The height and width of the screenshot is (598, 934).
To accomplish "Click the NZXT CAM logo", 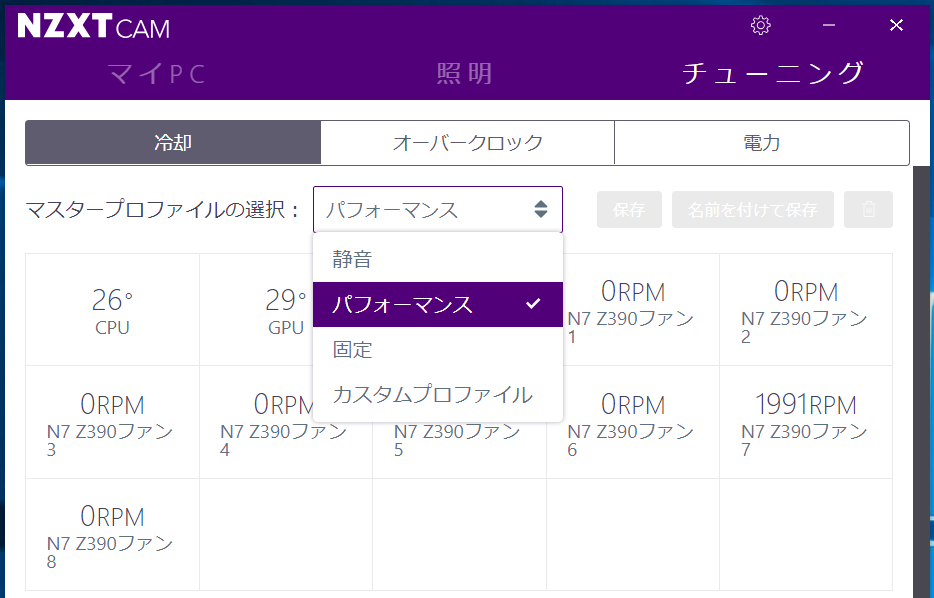I will (x=94, y=26).
